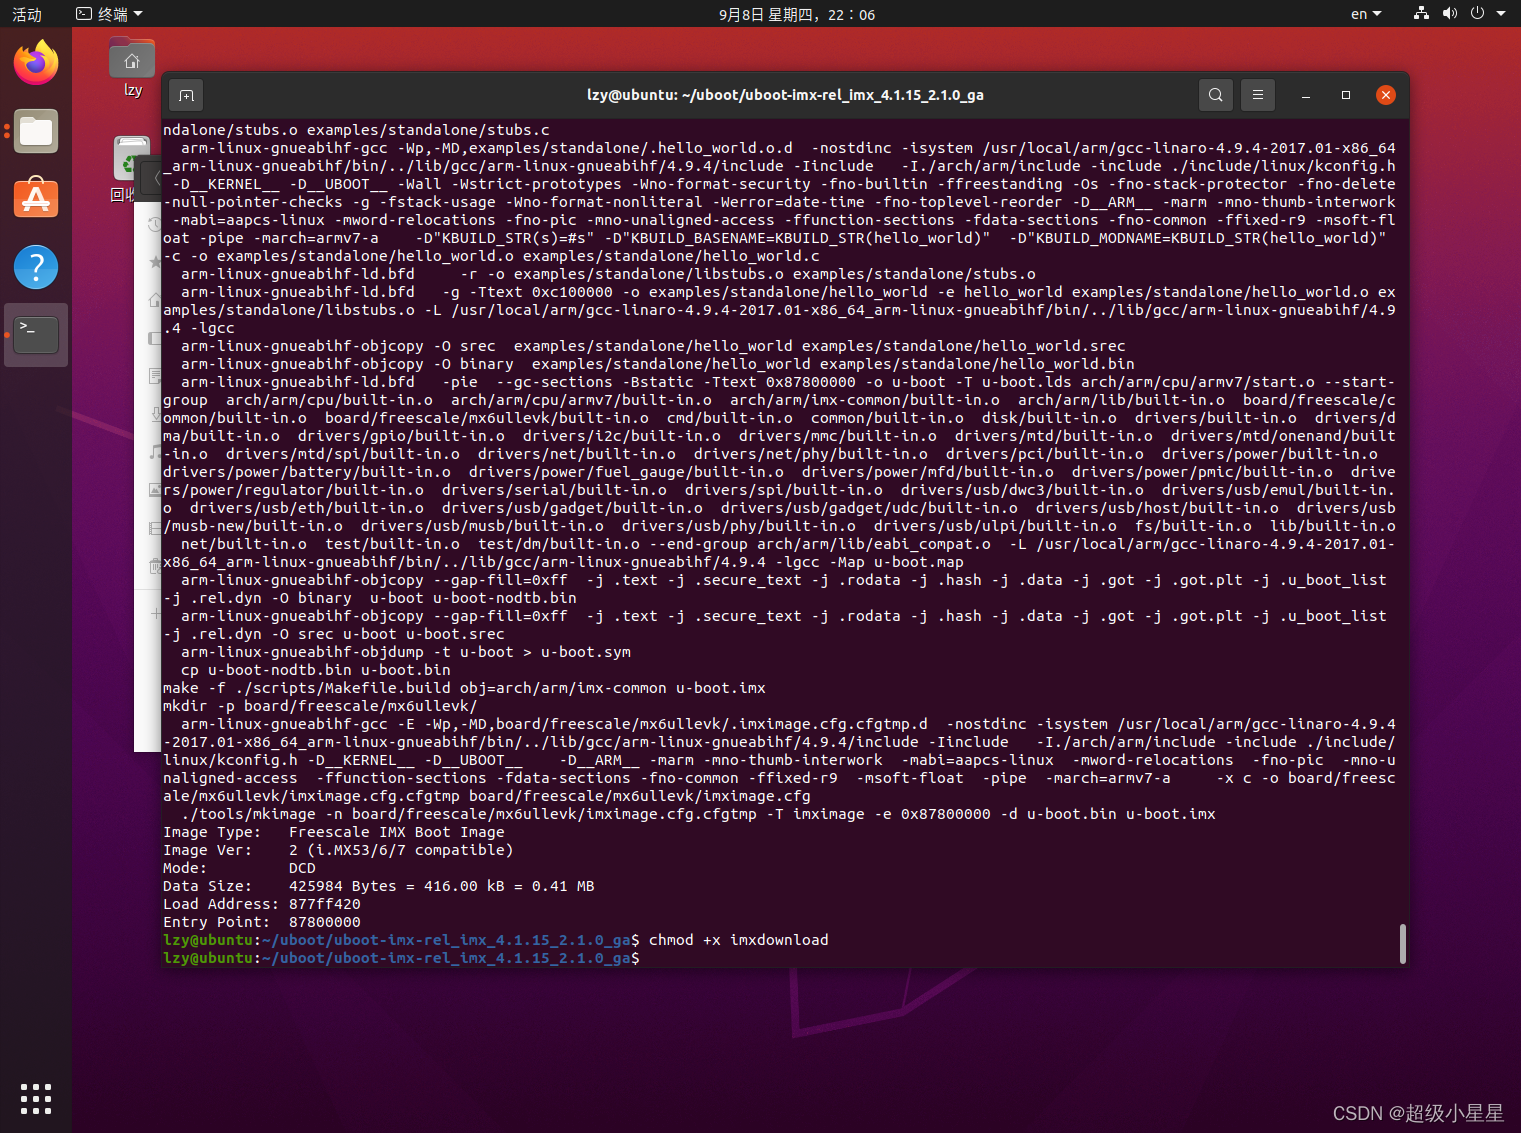Click the 'make -f ./scripts/Makefile.build' line
The image size is (1521, 1133).
[x=465, y=688]
